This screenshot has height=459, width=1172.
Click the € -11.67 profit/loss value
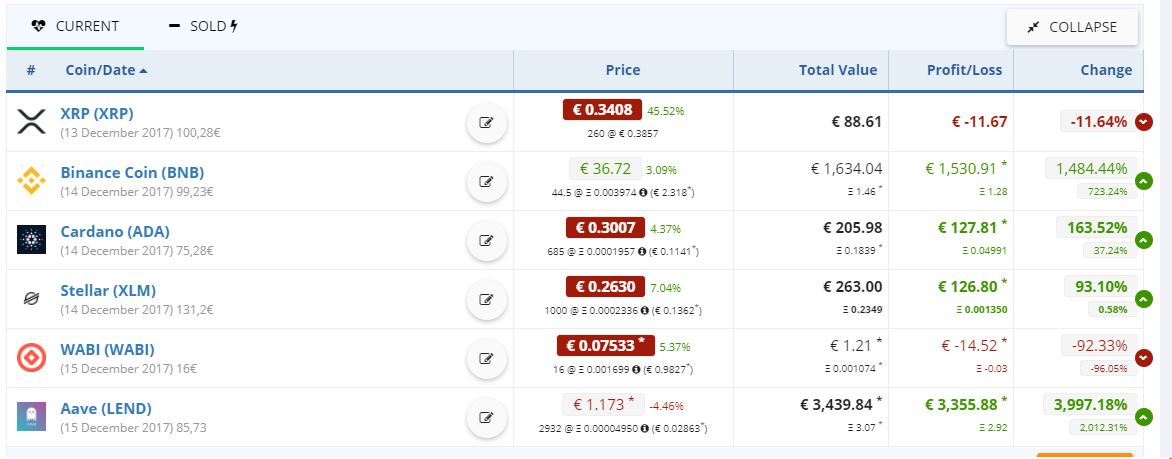(x=980, y=122)
